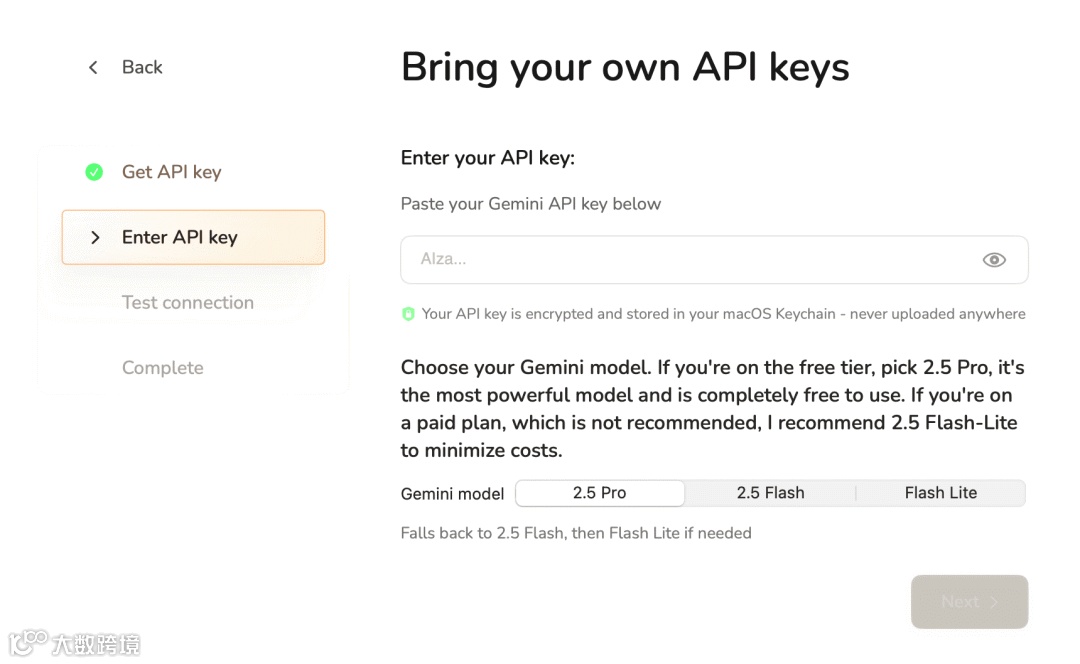The image size is (1080, 664).
Task: Click the watermark logo in the bottom-left corner
Action: coord(30,643)
